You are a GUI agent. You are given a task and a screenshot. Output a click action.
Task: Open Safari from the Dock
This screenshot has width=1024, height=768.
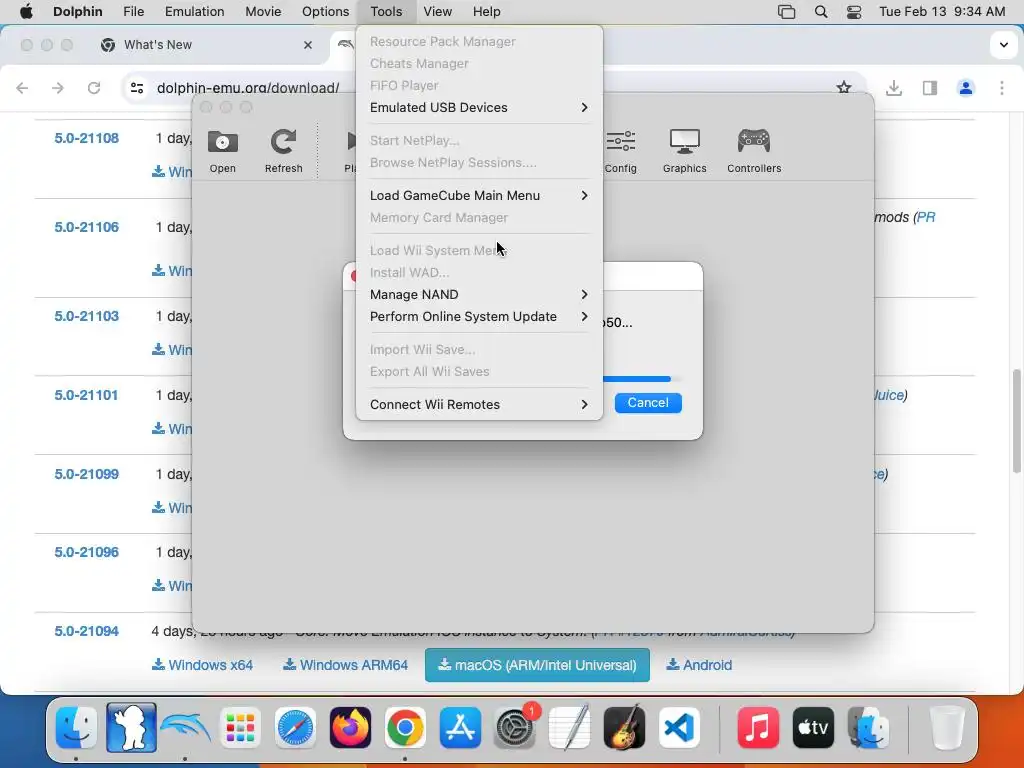[x=295, y=727]
